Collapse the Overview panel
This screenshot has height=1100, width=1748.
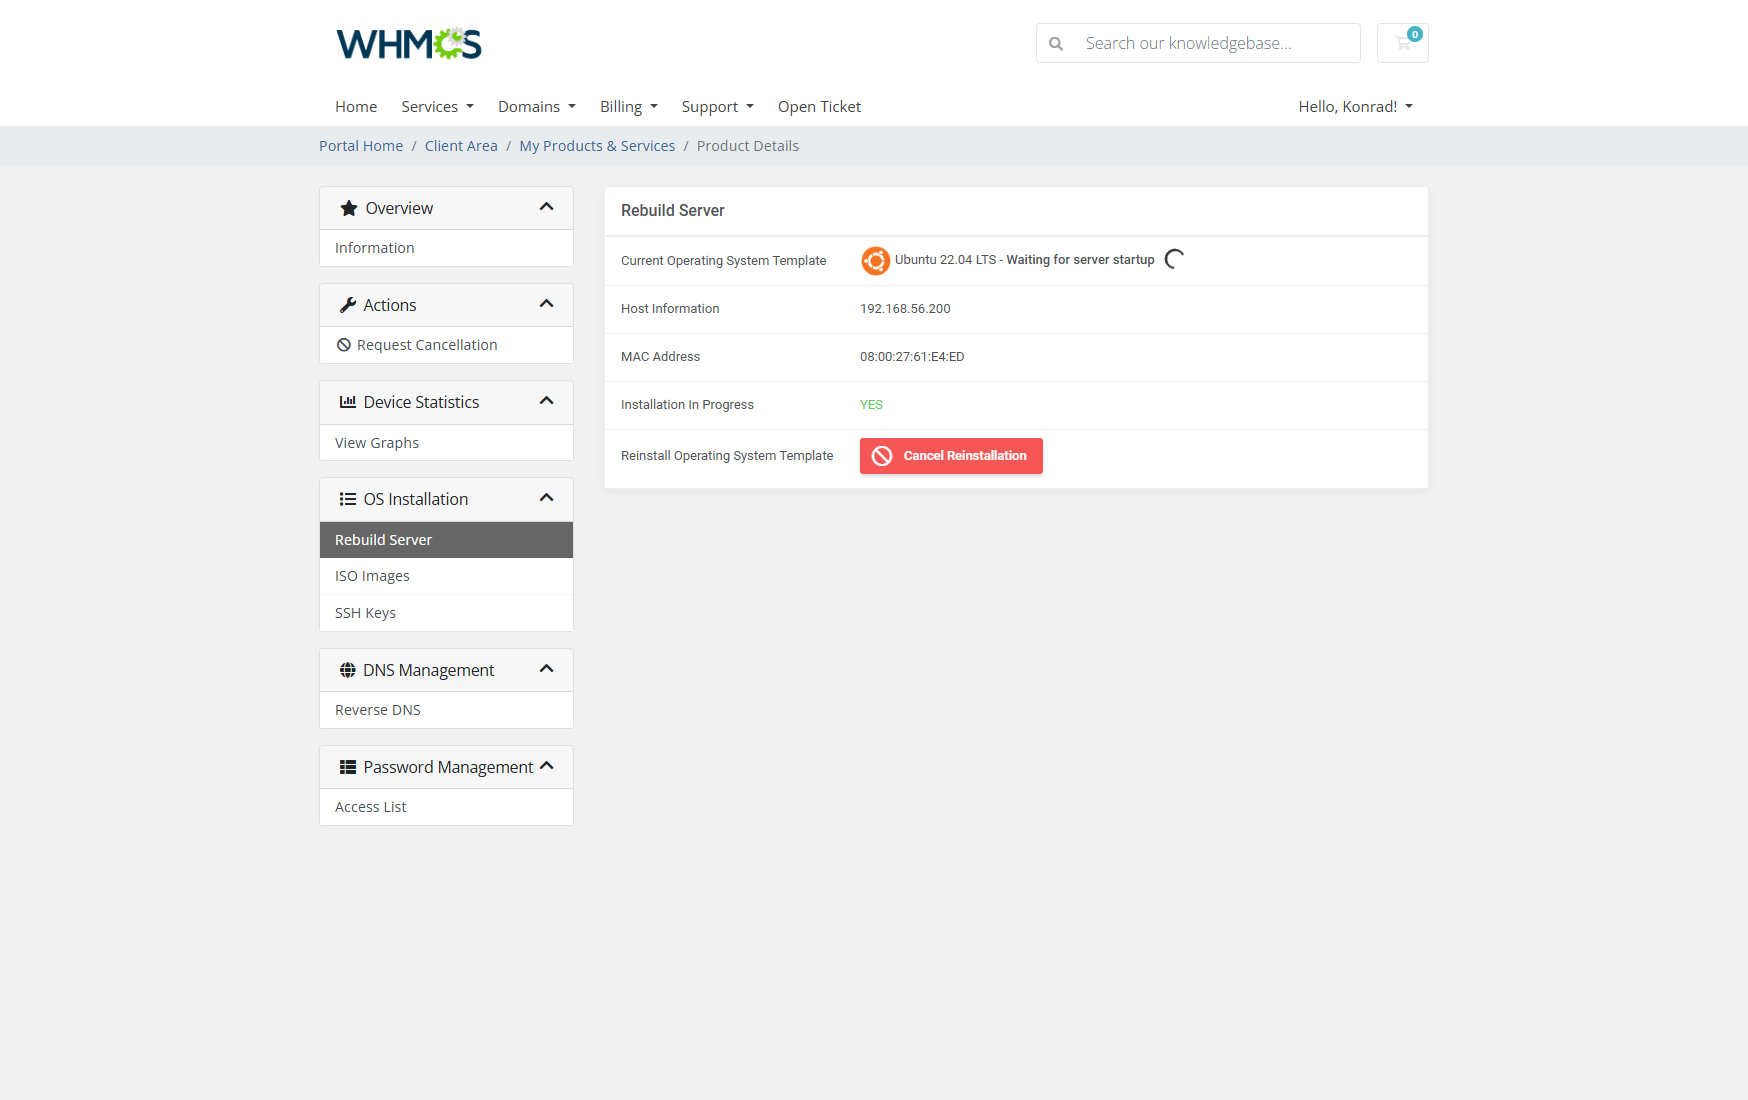[x=547, y=206]
